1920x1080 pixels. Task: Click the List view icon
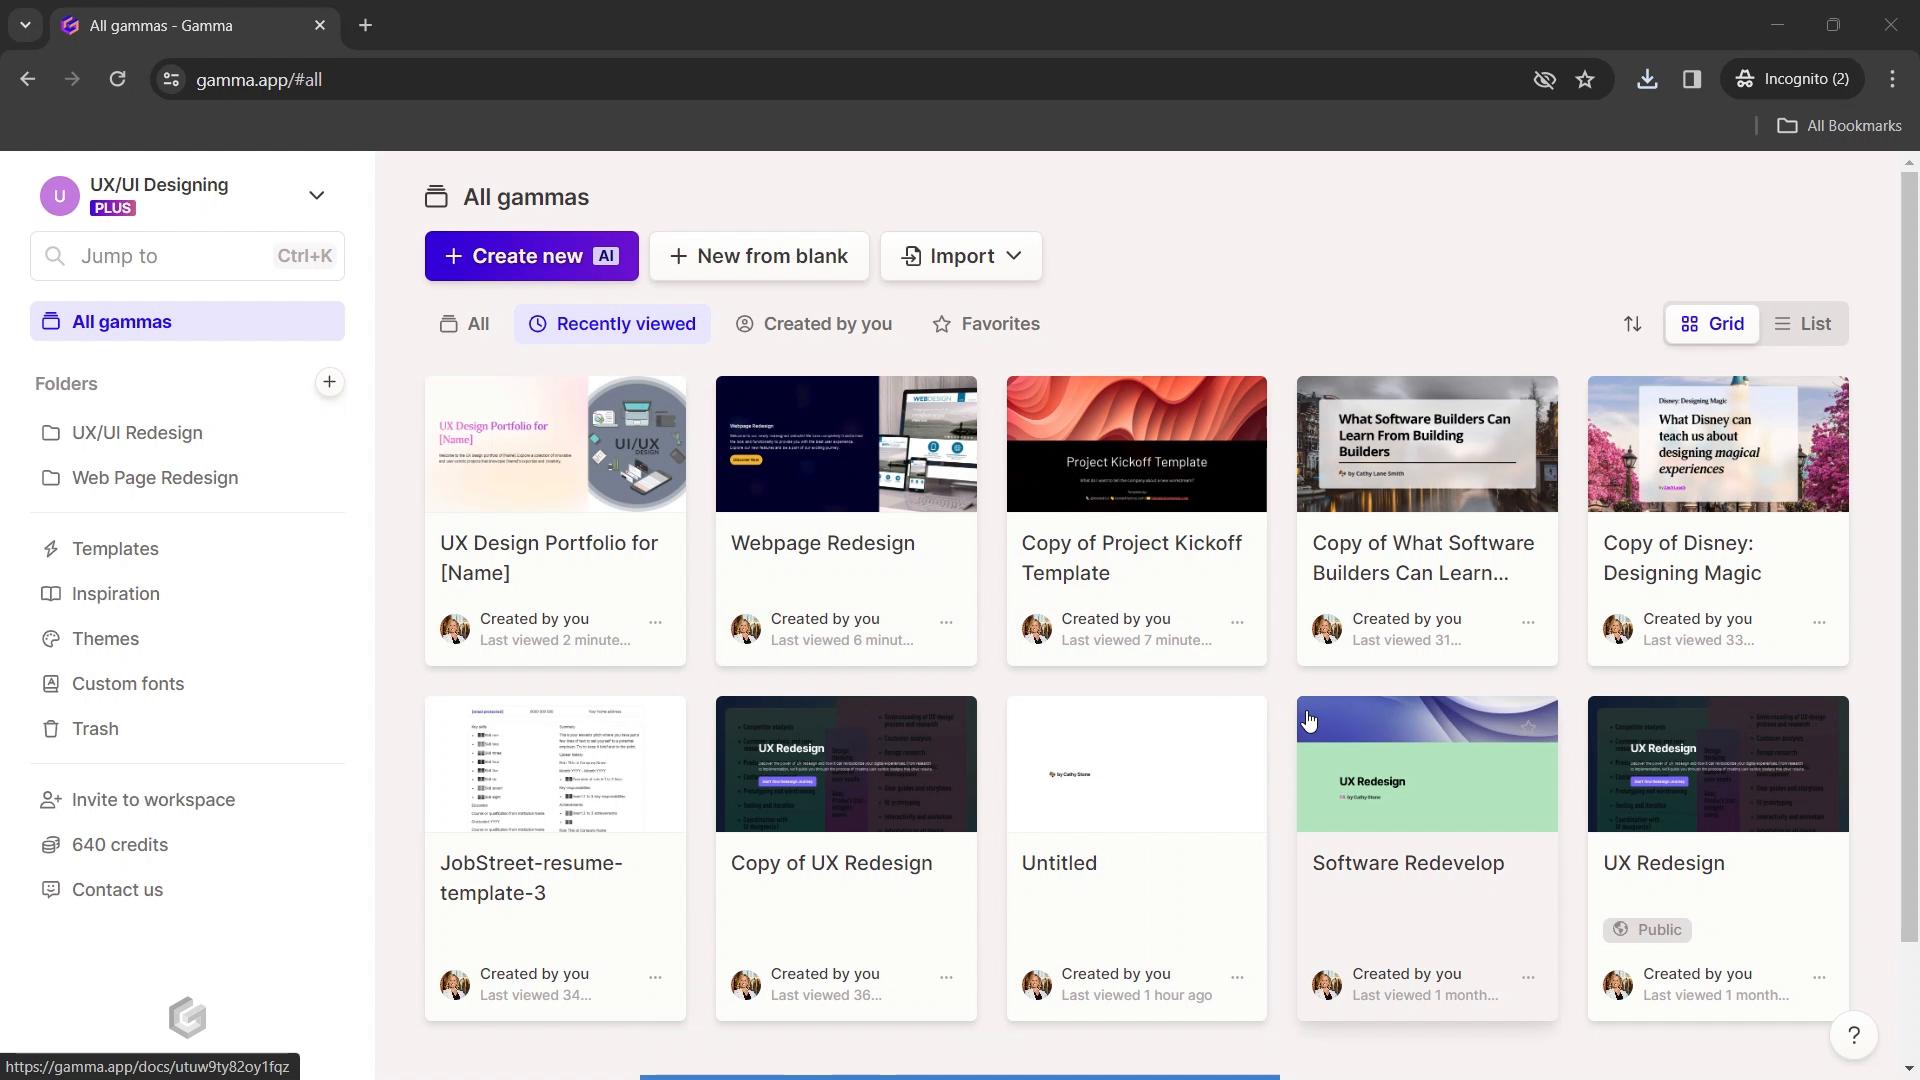[x=1803, y=323]
